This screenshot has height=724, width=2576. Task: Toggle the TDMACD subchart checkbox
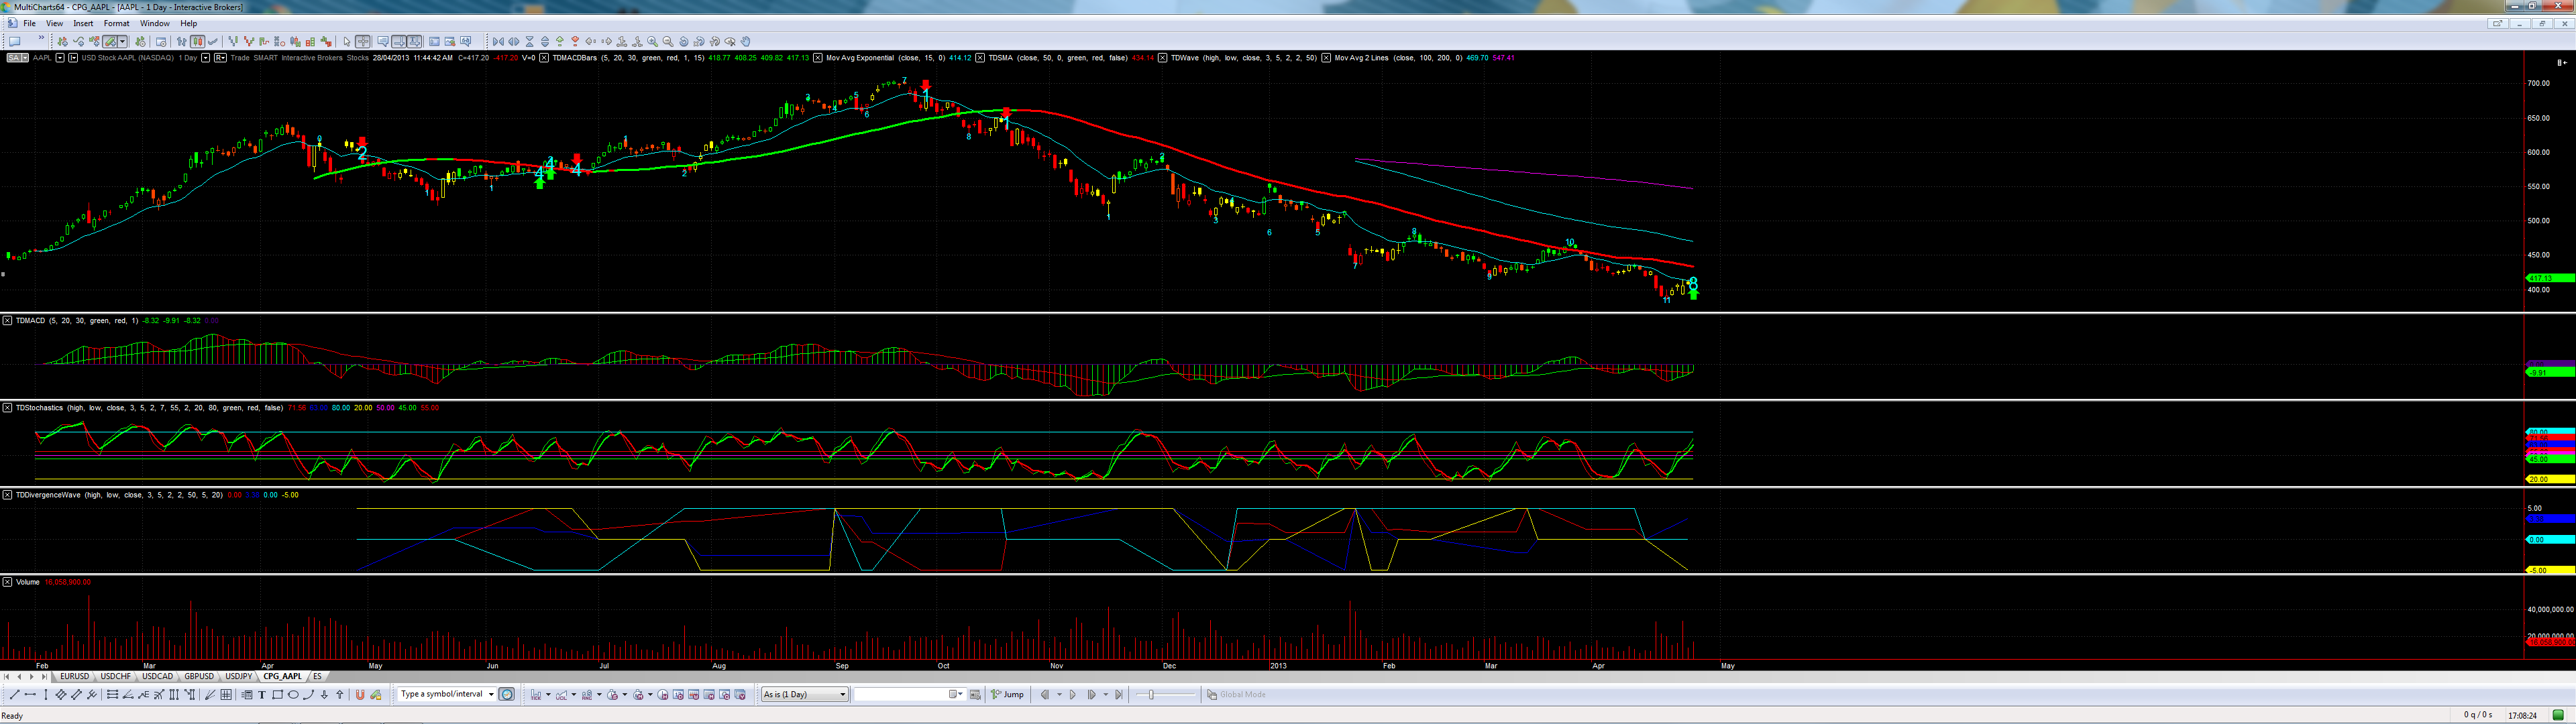pos(7,320)
